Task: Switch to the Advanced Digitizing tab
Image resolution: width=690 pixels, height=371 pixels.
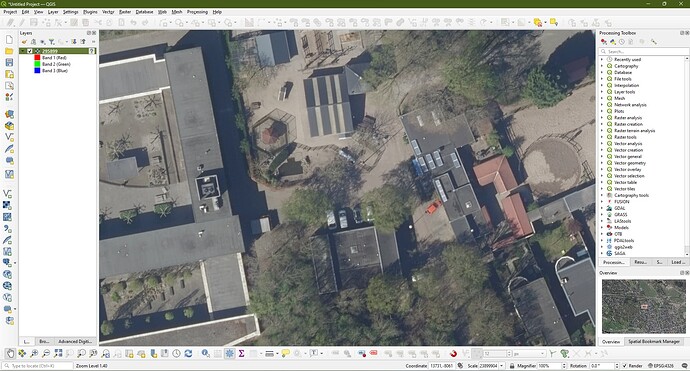Action: [x=75, y=342]
